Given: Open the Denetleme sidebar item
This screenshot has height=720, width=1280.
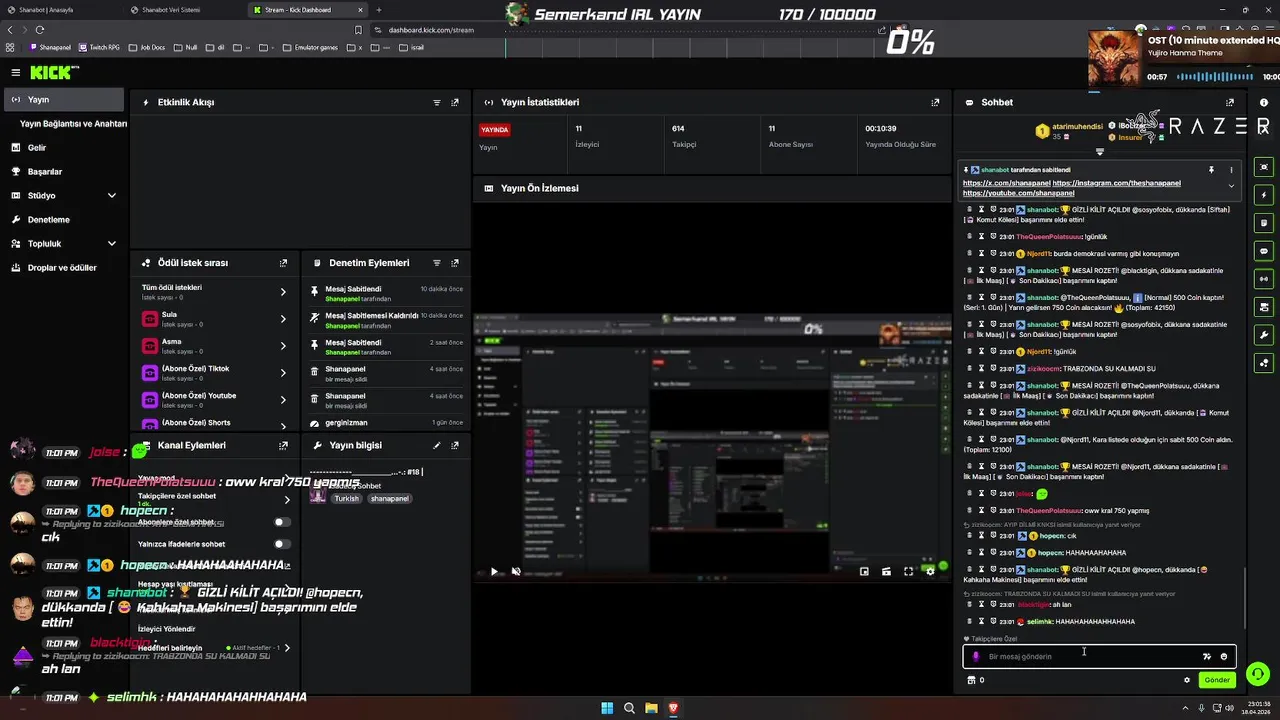Looking at the screenshot, I should [64, 220].
